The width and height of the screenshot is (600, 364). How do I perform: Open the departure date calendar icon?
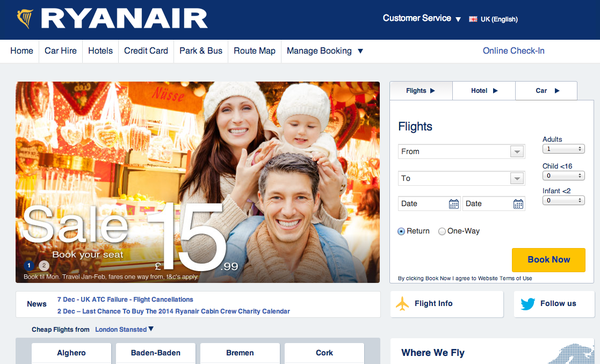point(454,204)
